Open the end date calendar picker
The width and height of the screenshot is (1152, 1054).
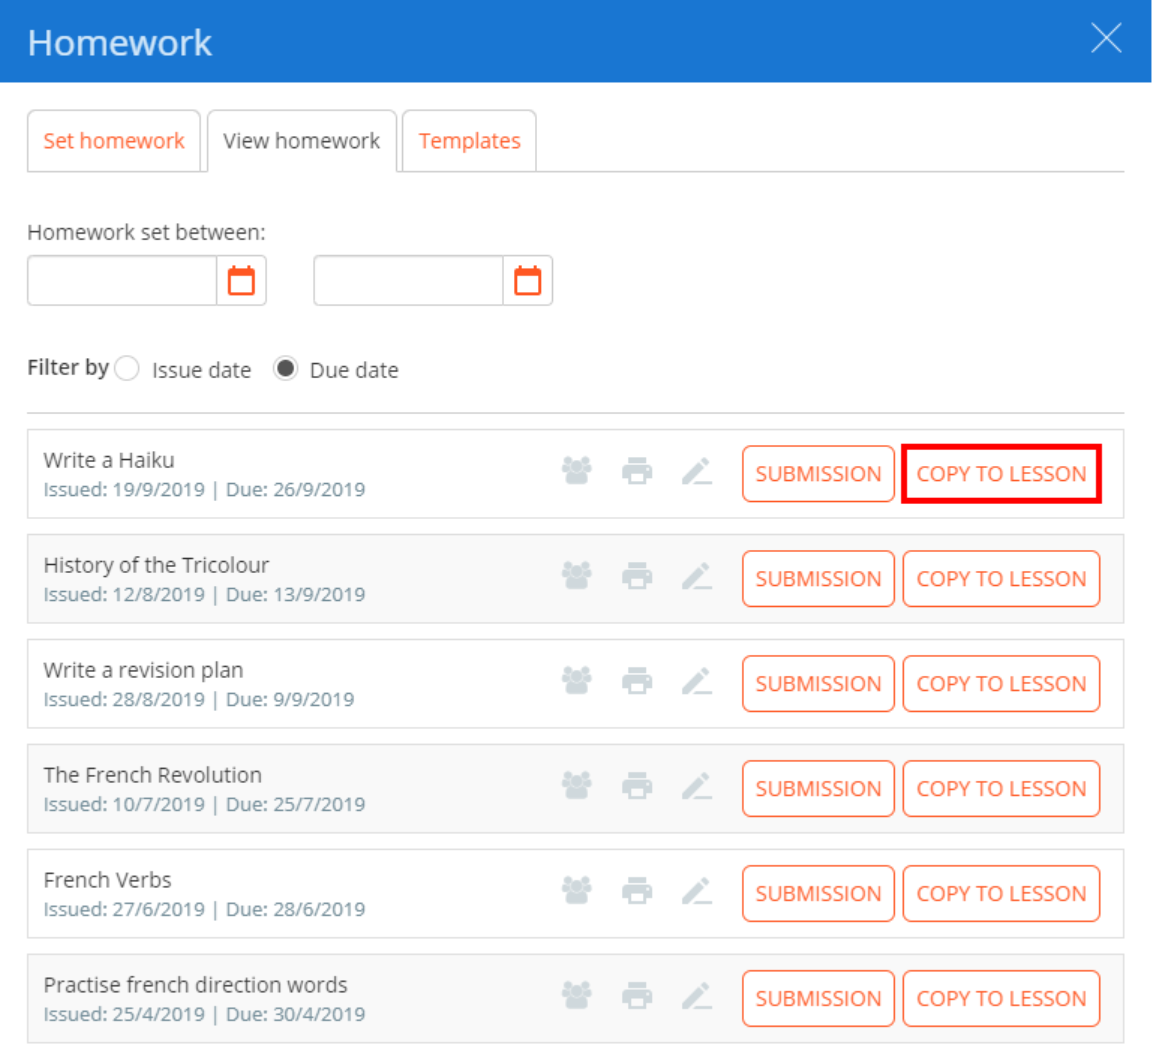pyautogui.click(x=528, y=281)
